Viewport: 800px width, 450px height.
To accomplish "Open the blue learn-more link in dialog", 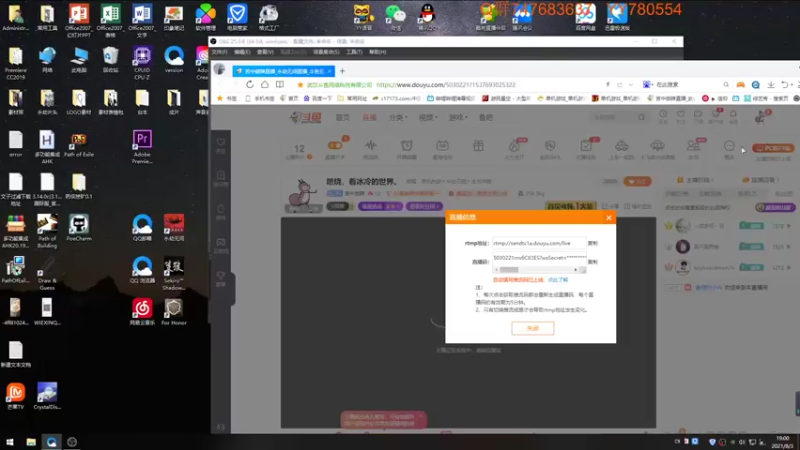I will [x=558, y=280].
